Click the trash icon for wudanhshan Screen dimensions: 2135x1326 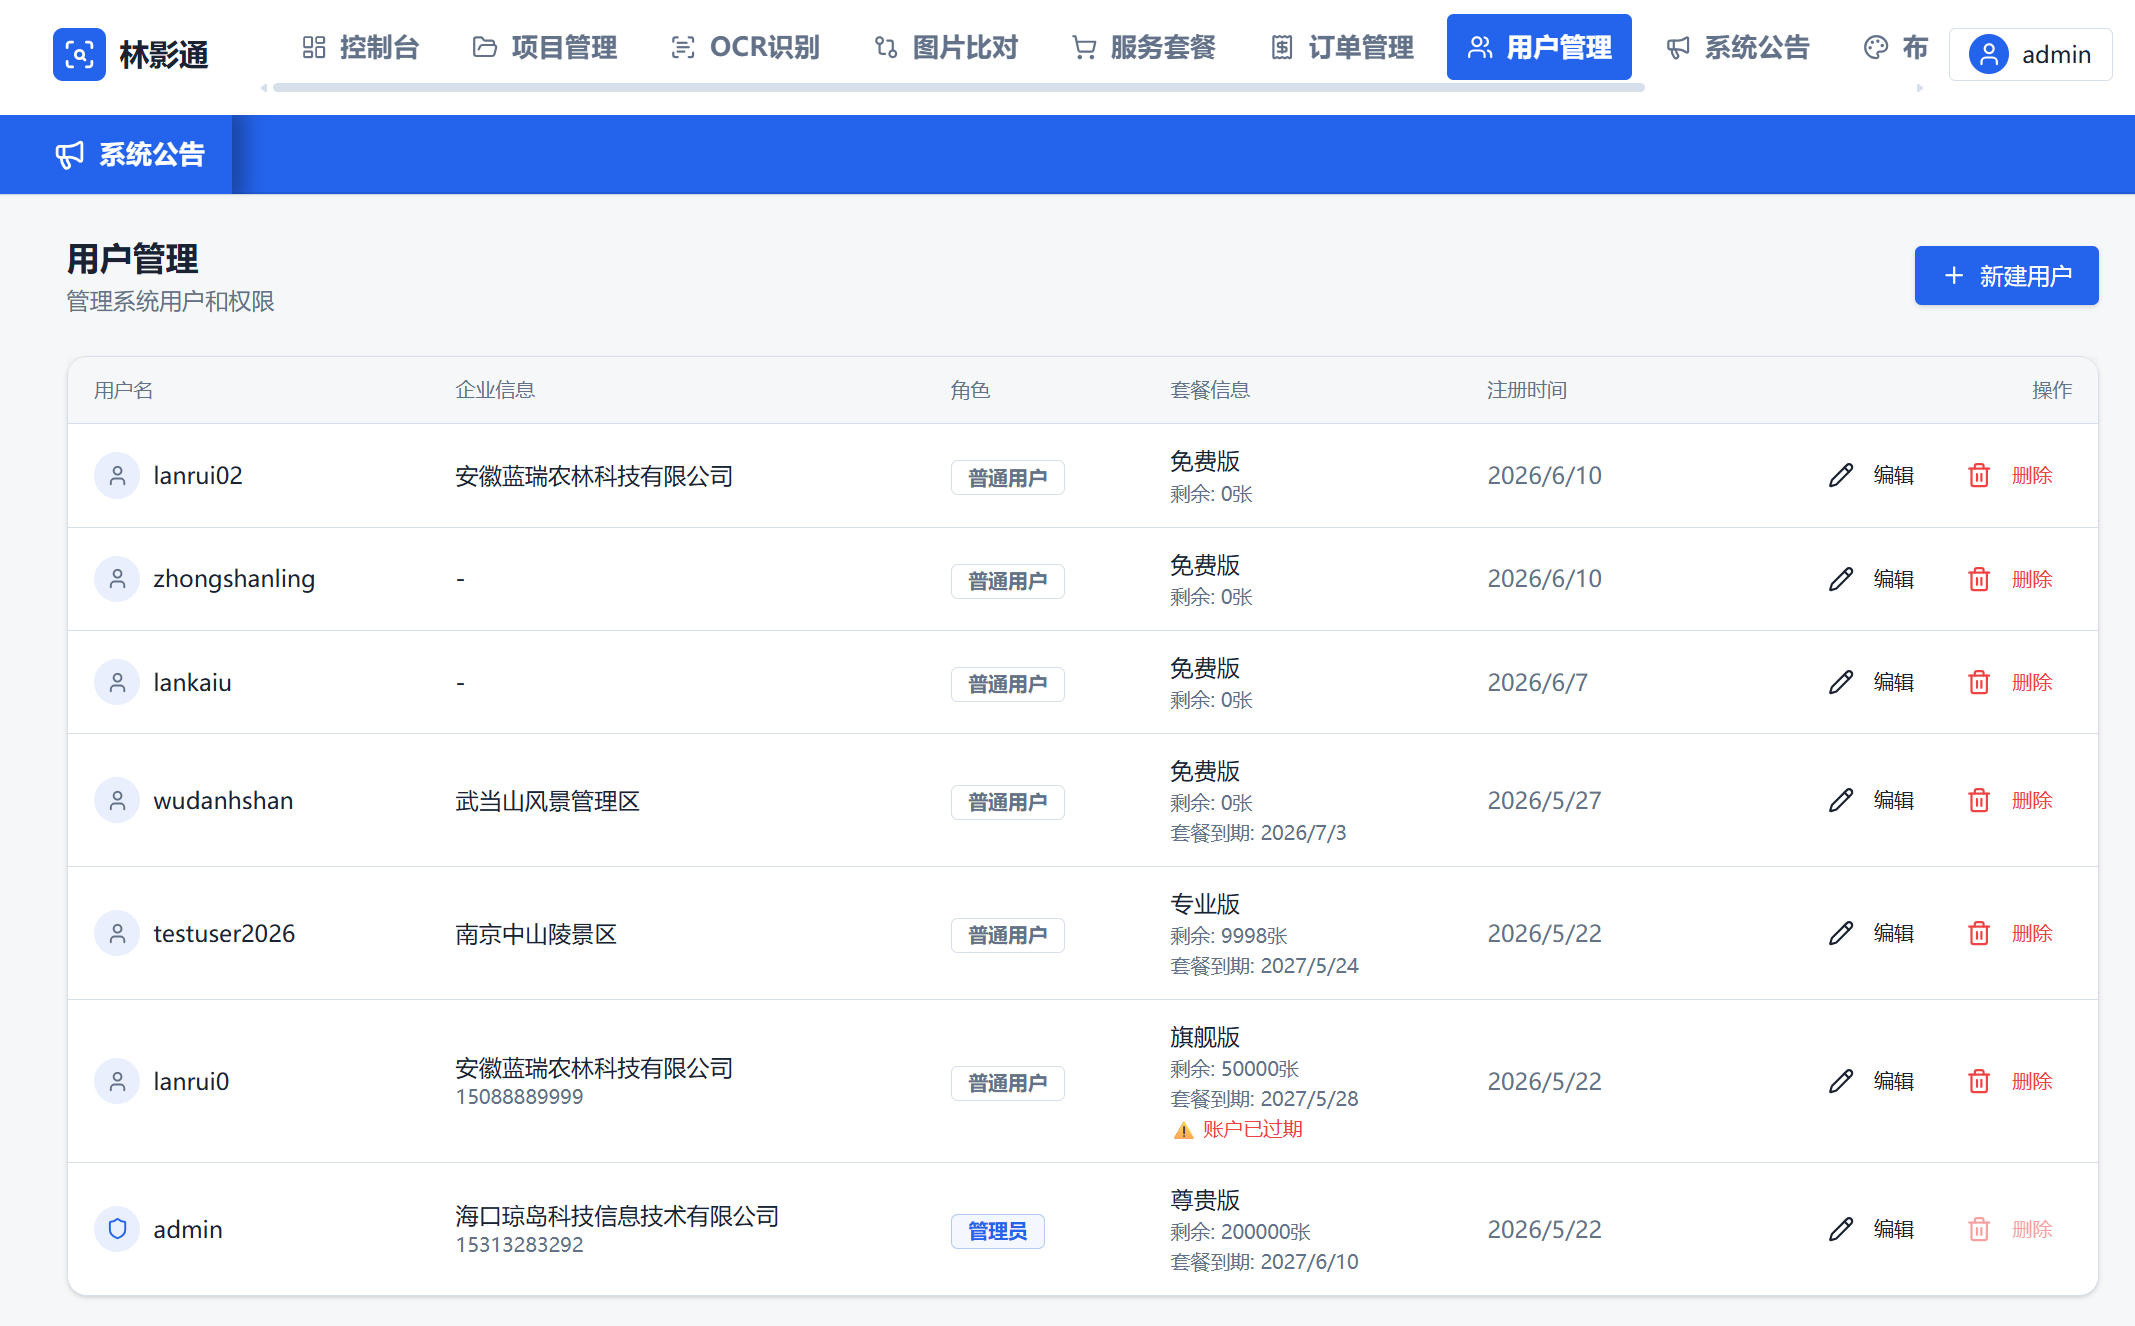coord(1979,800)
